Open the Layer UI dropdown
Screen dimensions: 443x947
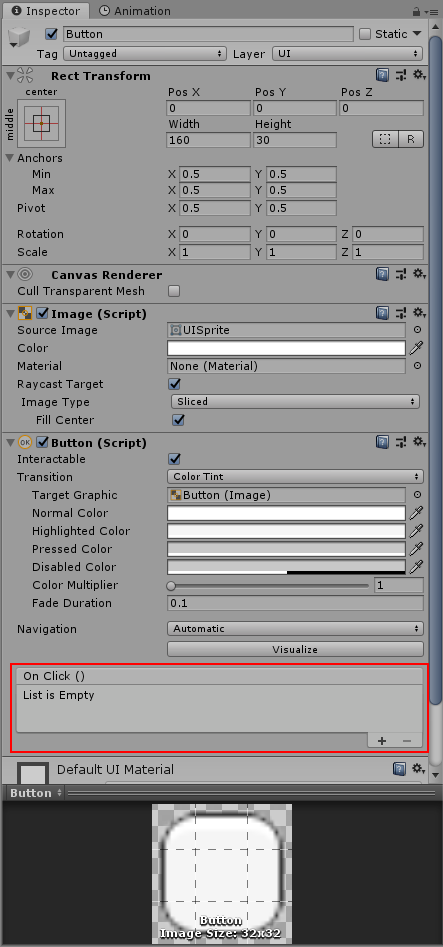(x=347, y=54)
